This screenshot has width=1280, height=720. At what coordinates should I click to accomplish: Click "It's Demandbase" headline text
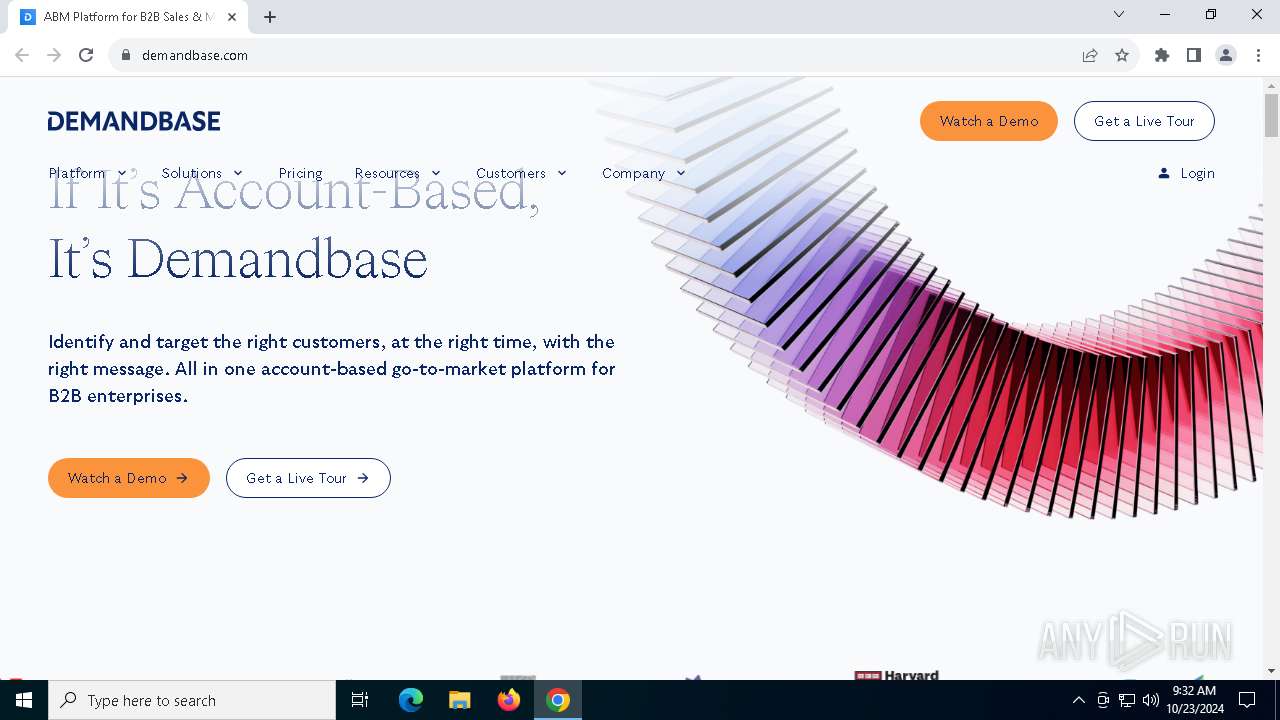pyautogui.click(x=238, y=259)
